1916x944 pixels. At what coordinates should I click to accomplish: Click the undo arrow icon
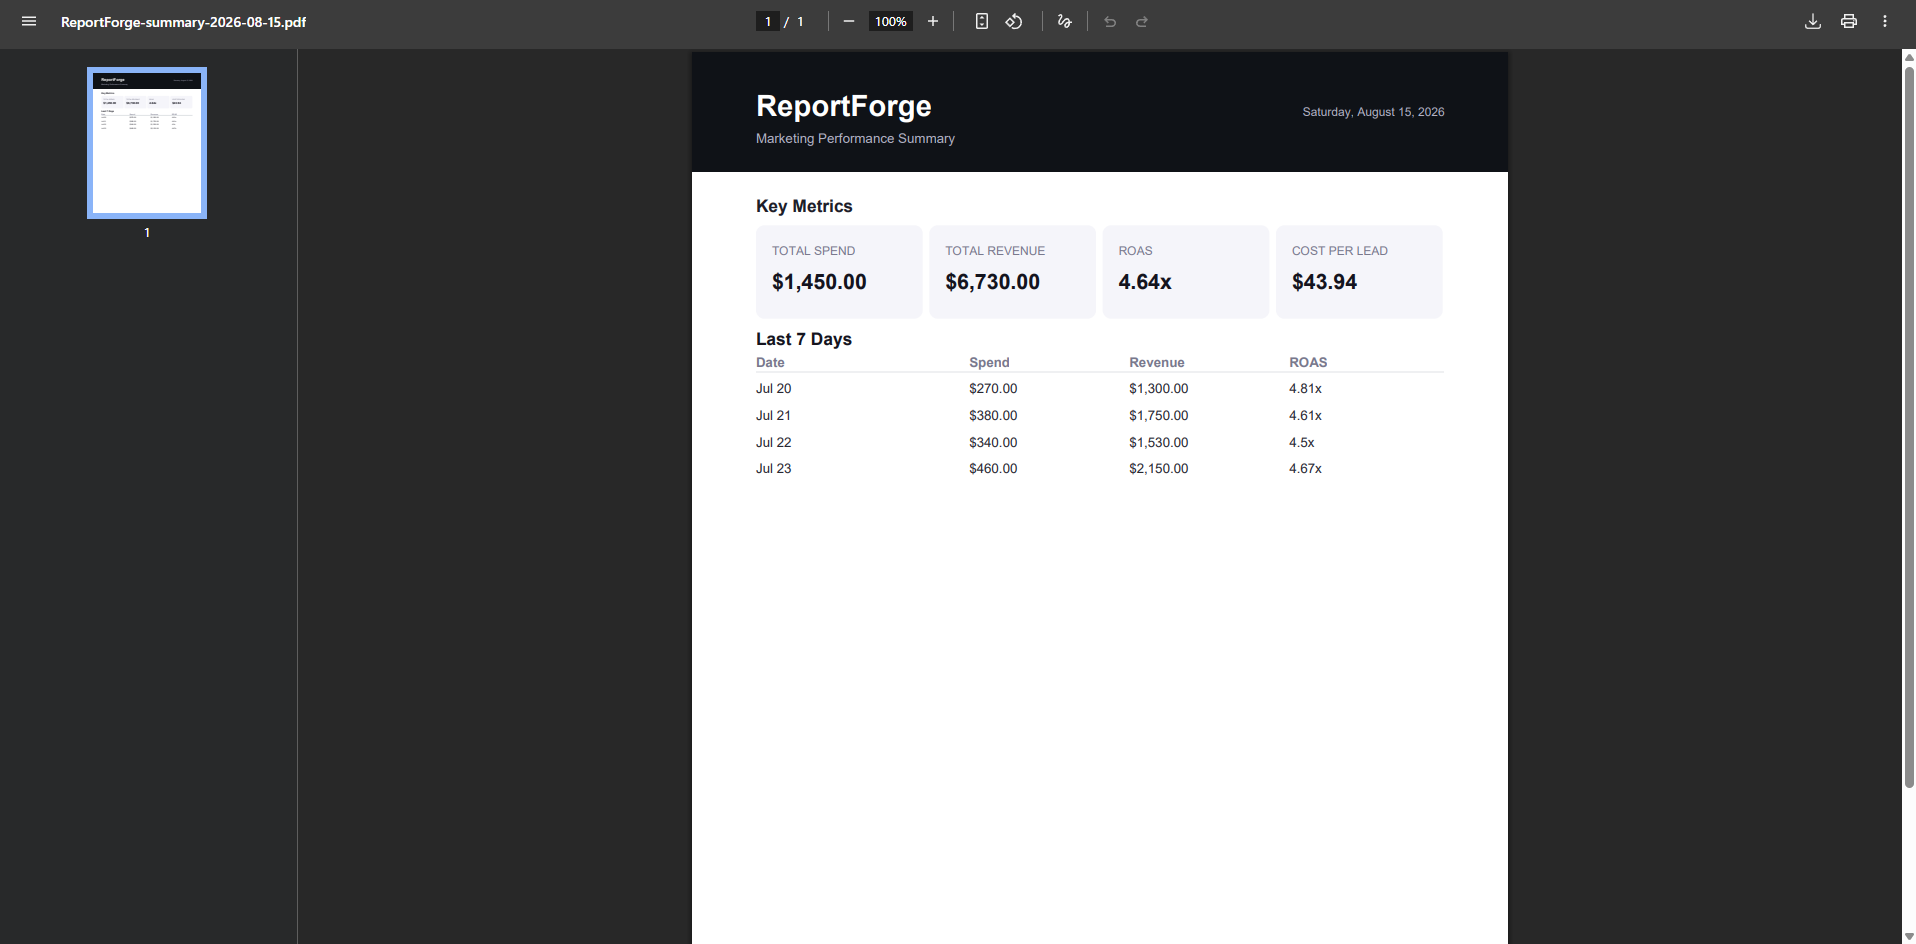1110,21
